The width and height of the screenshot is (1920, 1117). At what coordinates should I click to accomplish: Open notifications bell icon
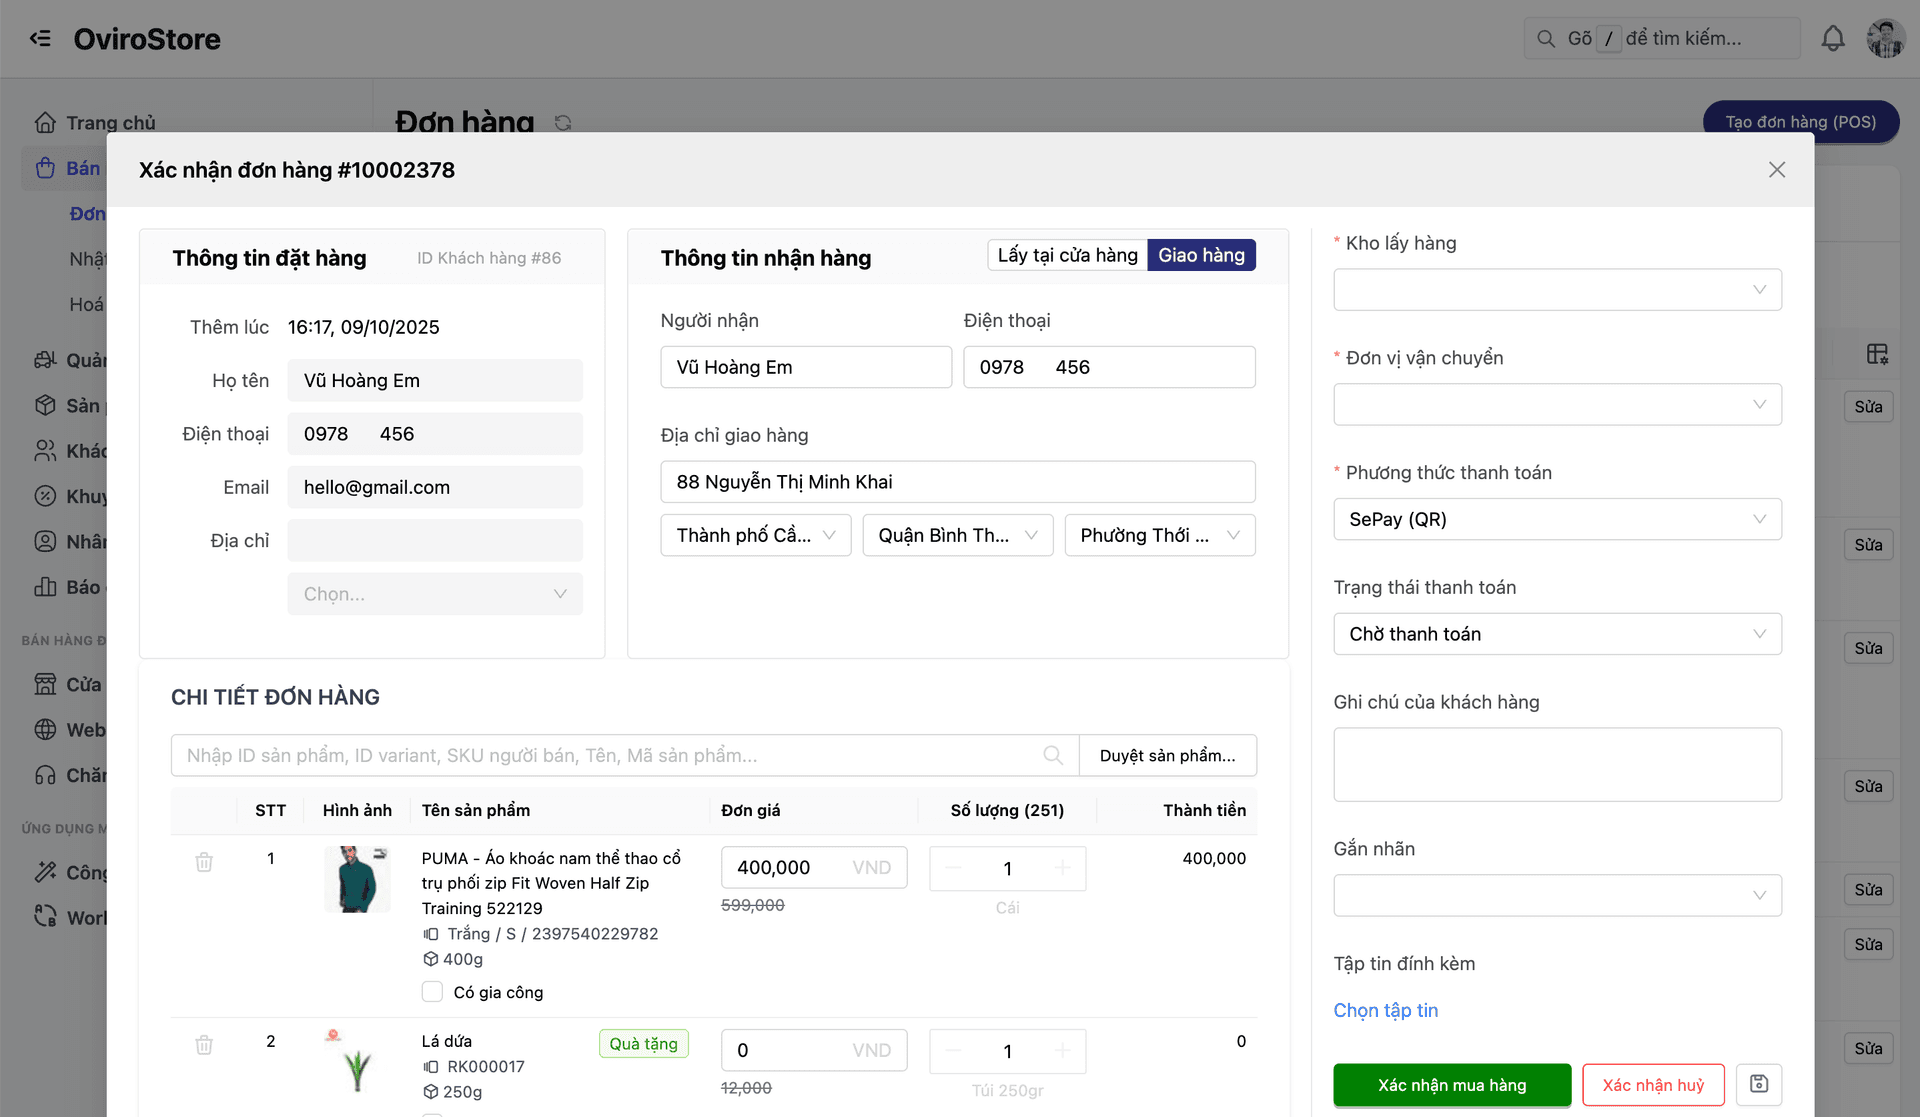click(x=1832, y=39)
